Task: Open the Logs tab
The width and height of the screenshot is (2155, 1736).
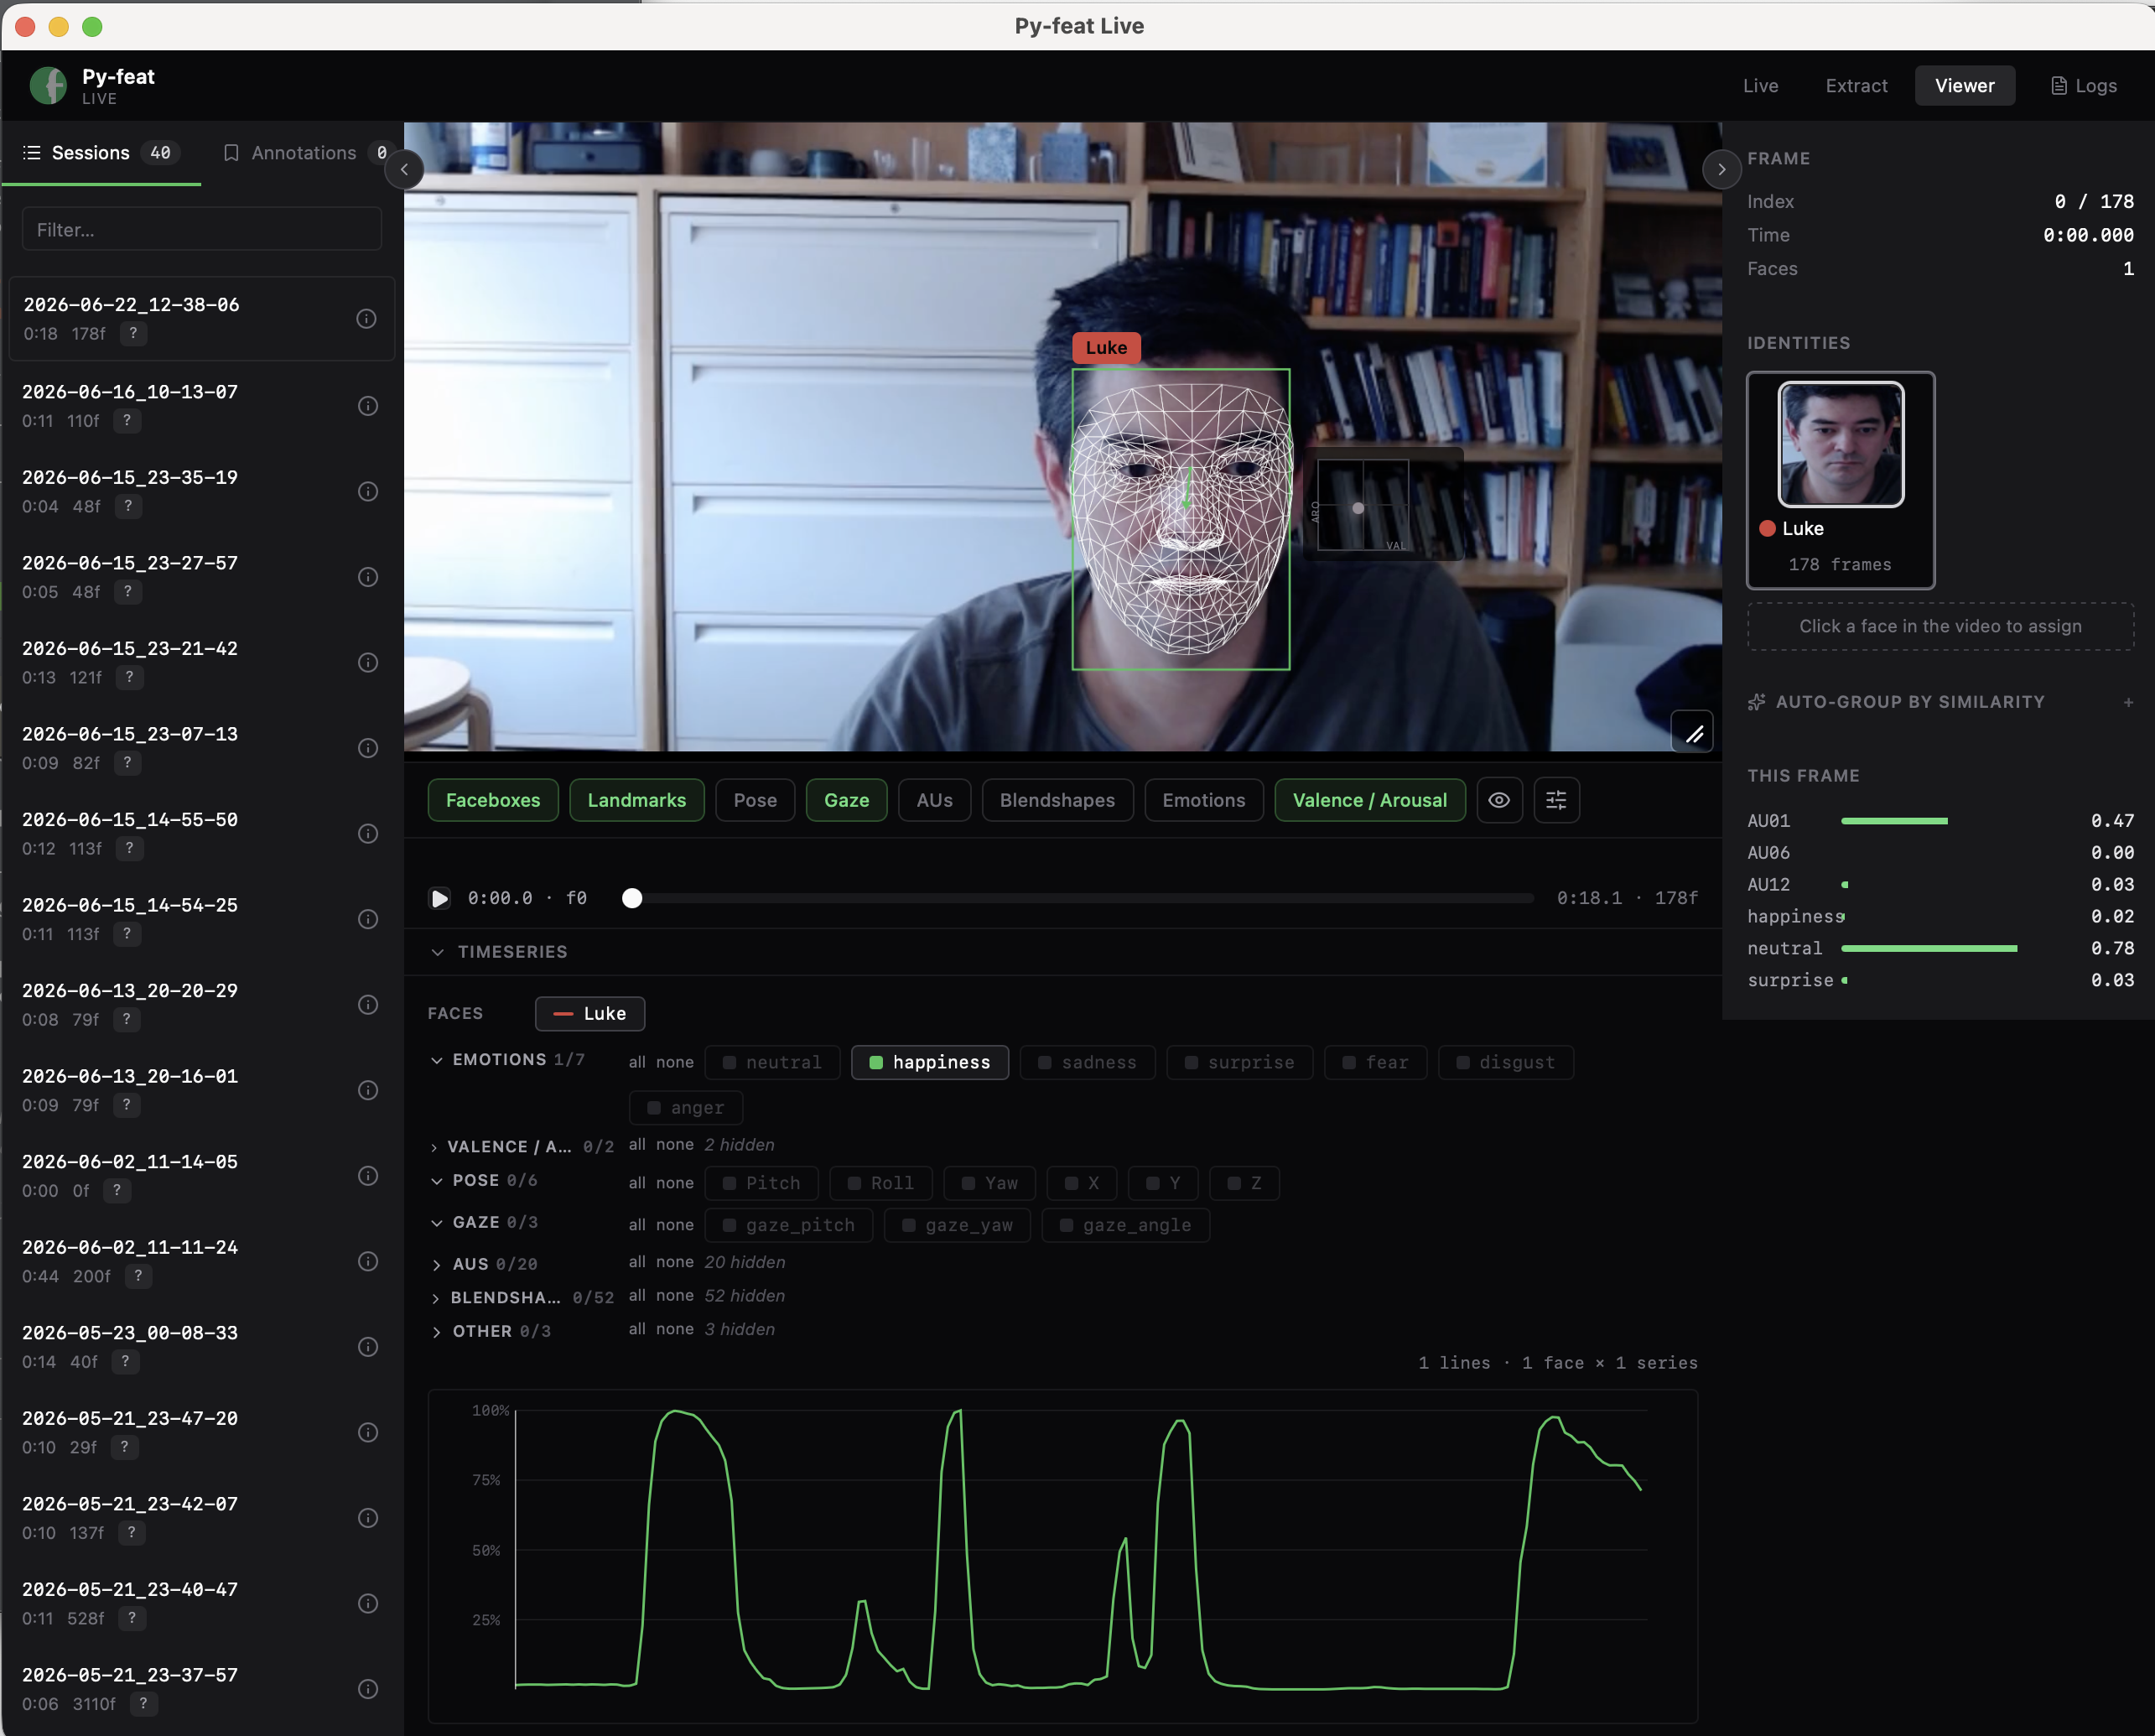Action: (2083, 86)
